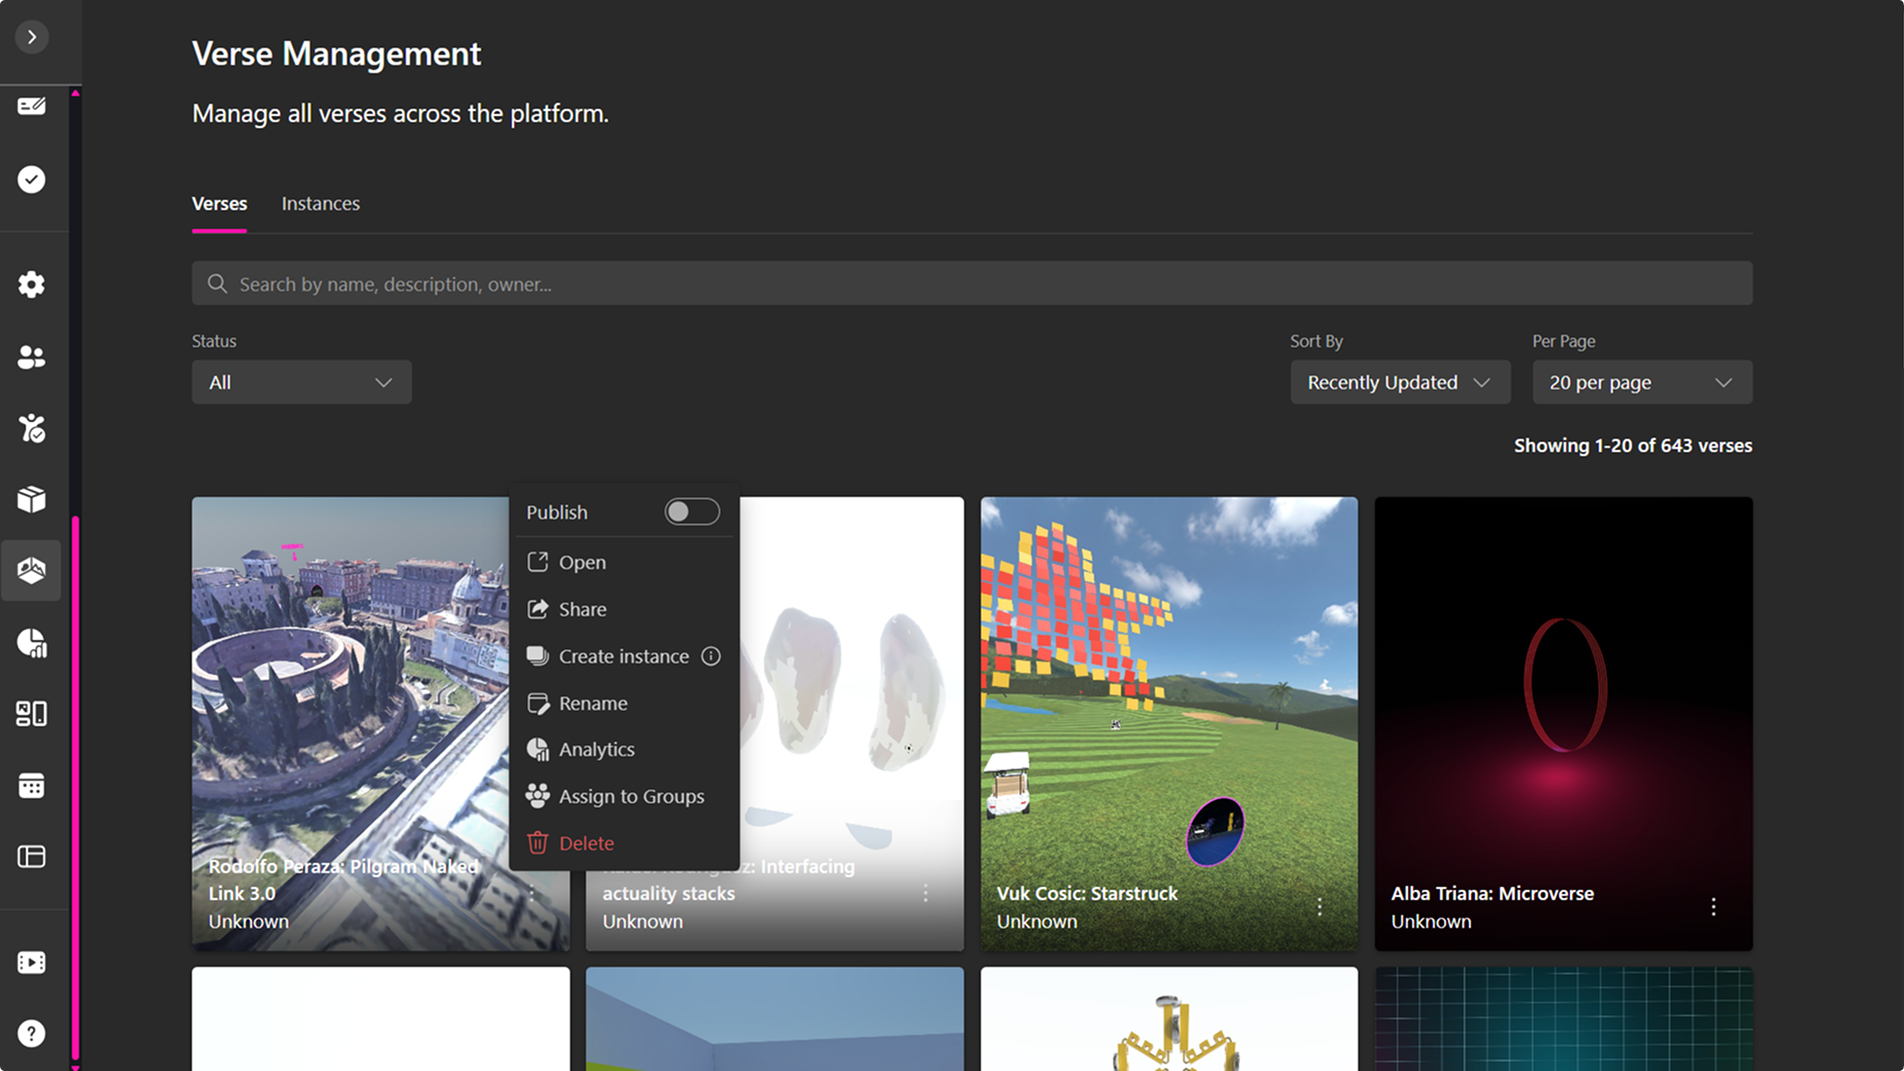This screenshot has height=1071, width=1904.
Task: Open the Status filter dropdown
Action: pyautogui.click(x=301, y=382)
